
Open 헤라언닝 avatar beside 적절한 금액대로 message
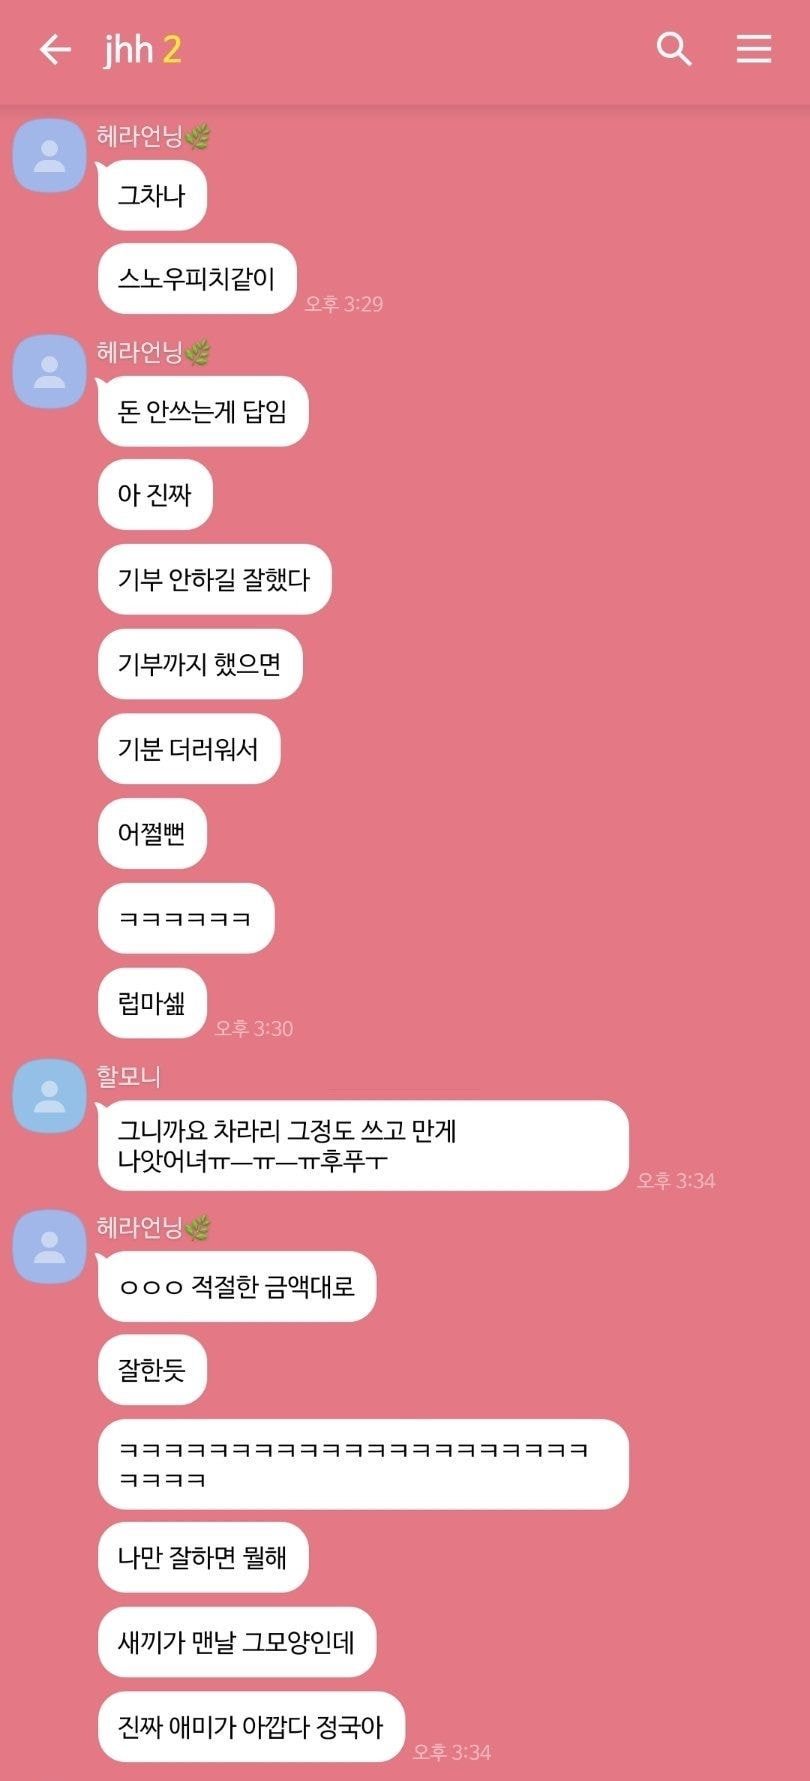[49, 1247]
